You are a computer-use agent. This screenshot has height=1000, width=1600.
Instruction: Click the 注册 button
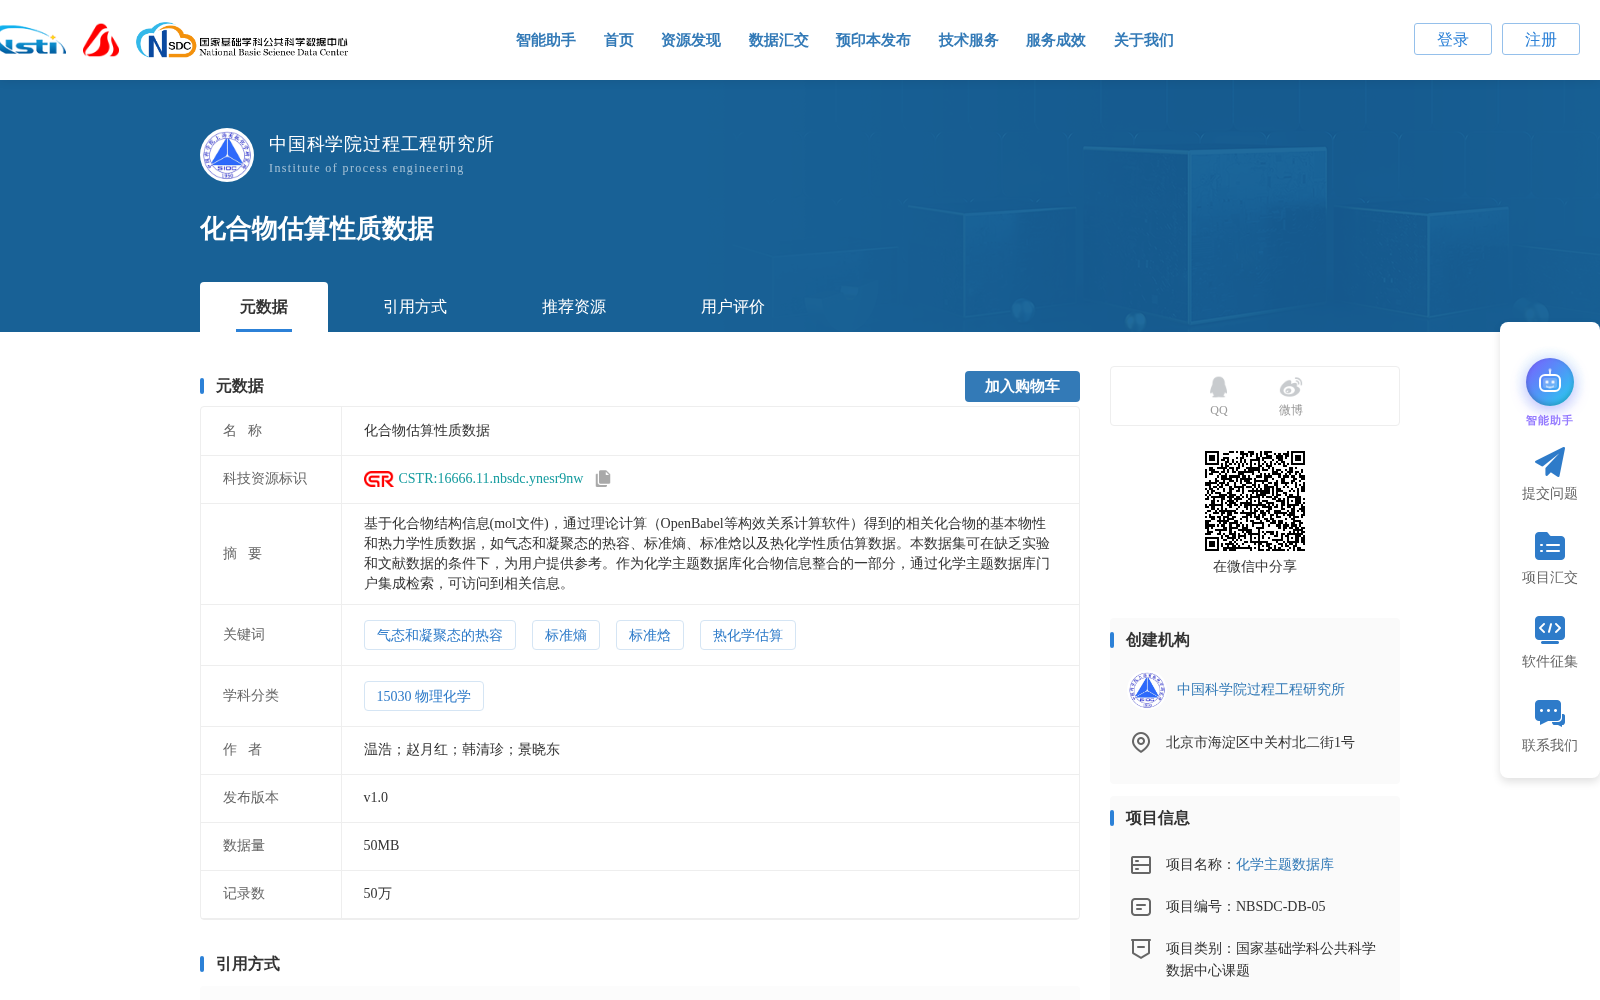click(x=1540, y=39)
